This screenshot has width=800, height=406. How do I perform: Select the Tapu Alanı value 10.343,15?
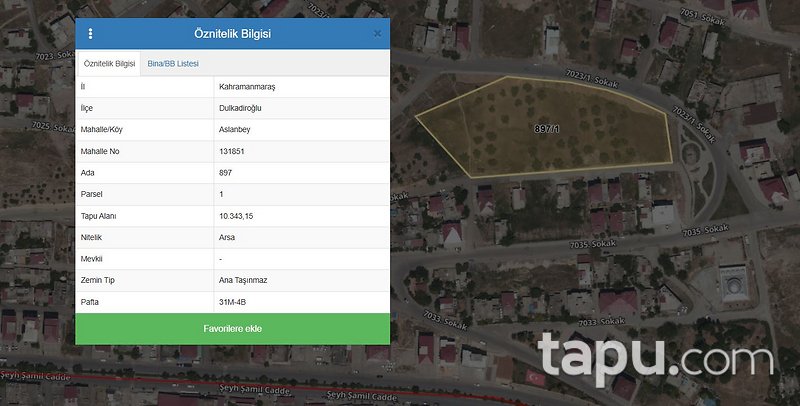tap(236, 216)
